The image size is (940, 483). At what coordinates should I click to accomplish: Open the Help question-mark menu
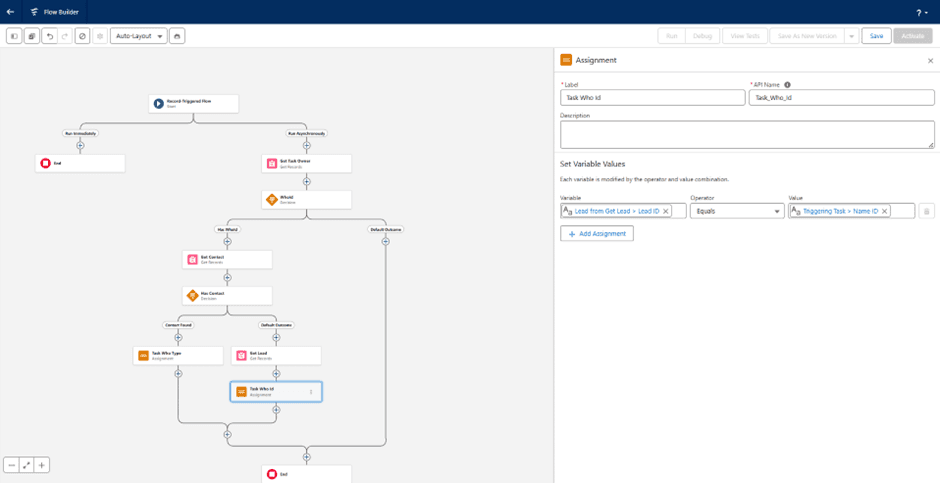pos(921,12)
